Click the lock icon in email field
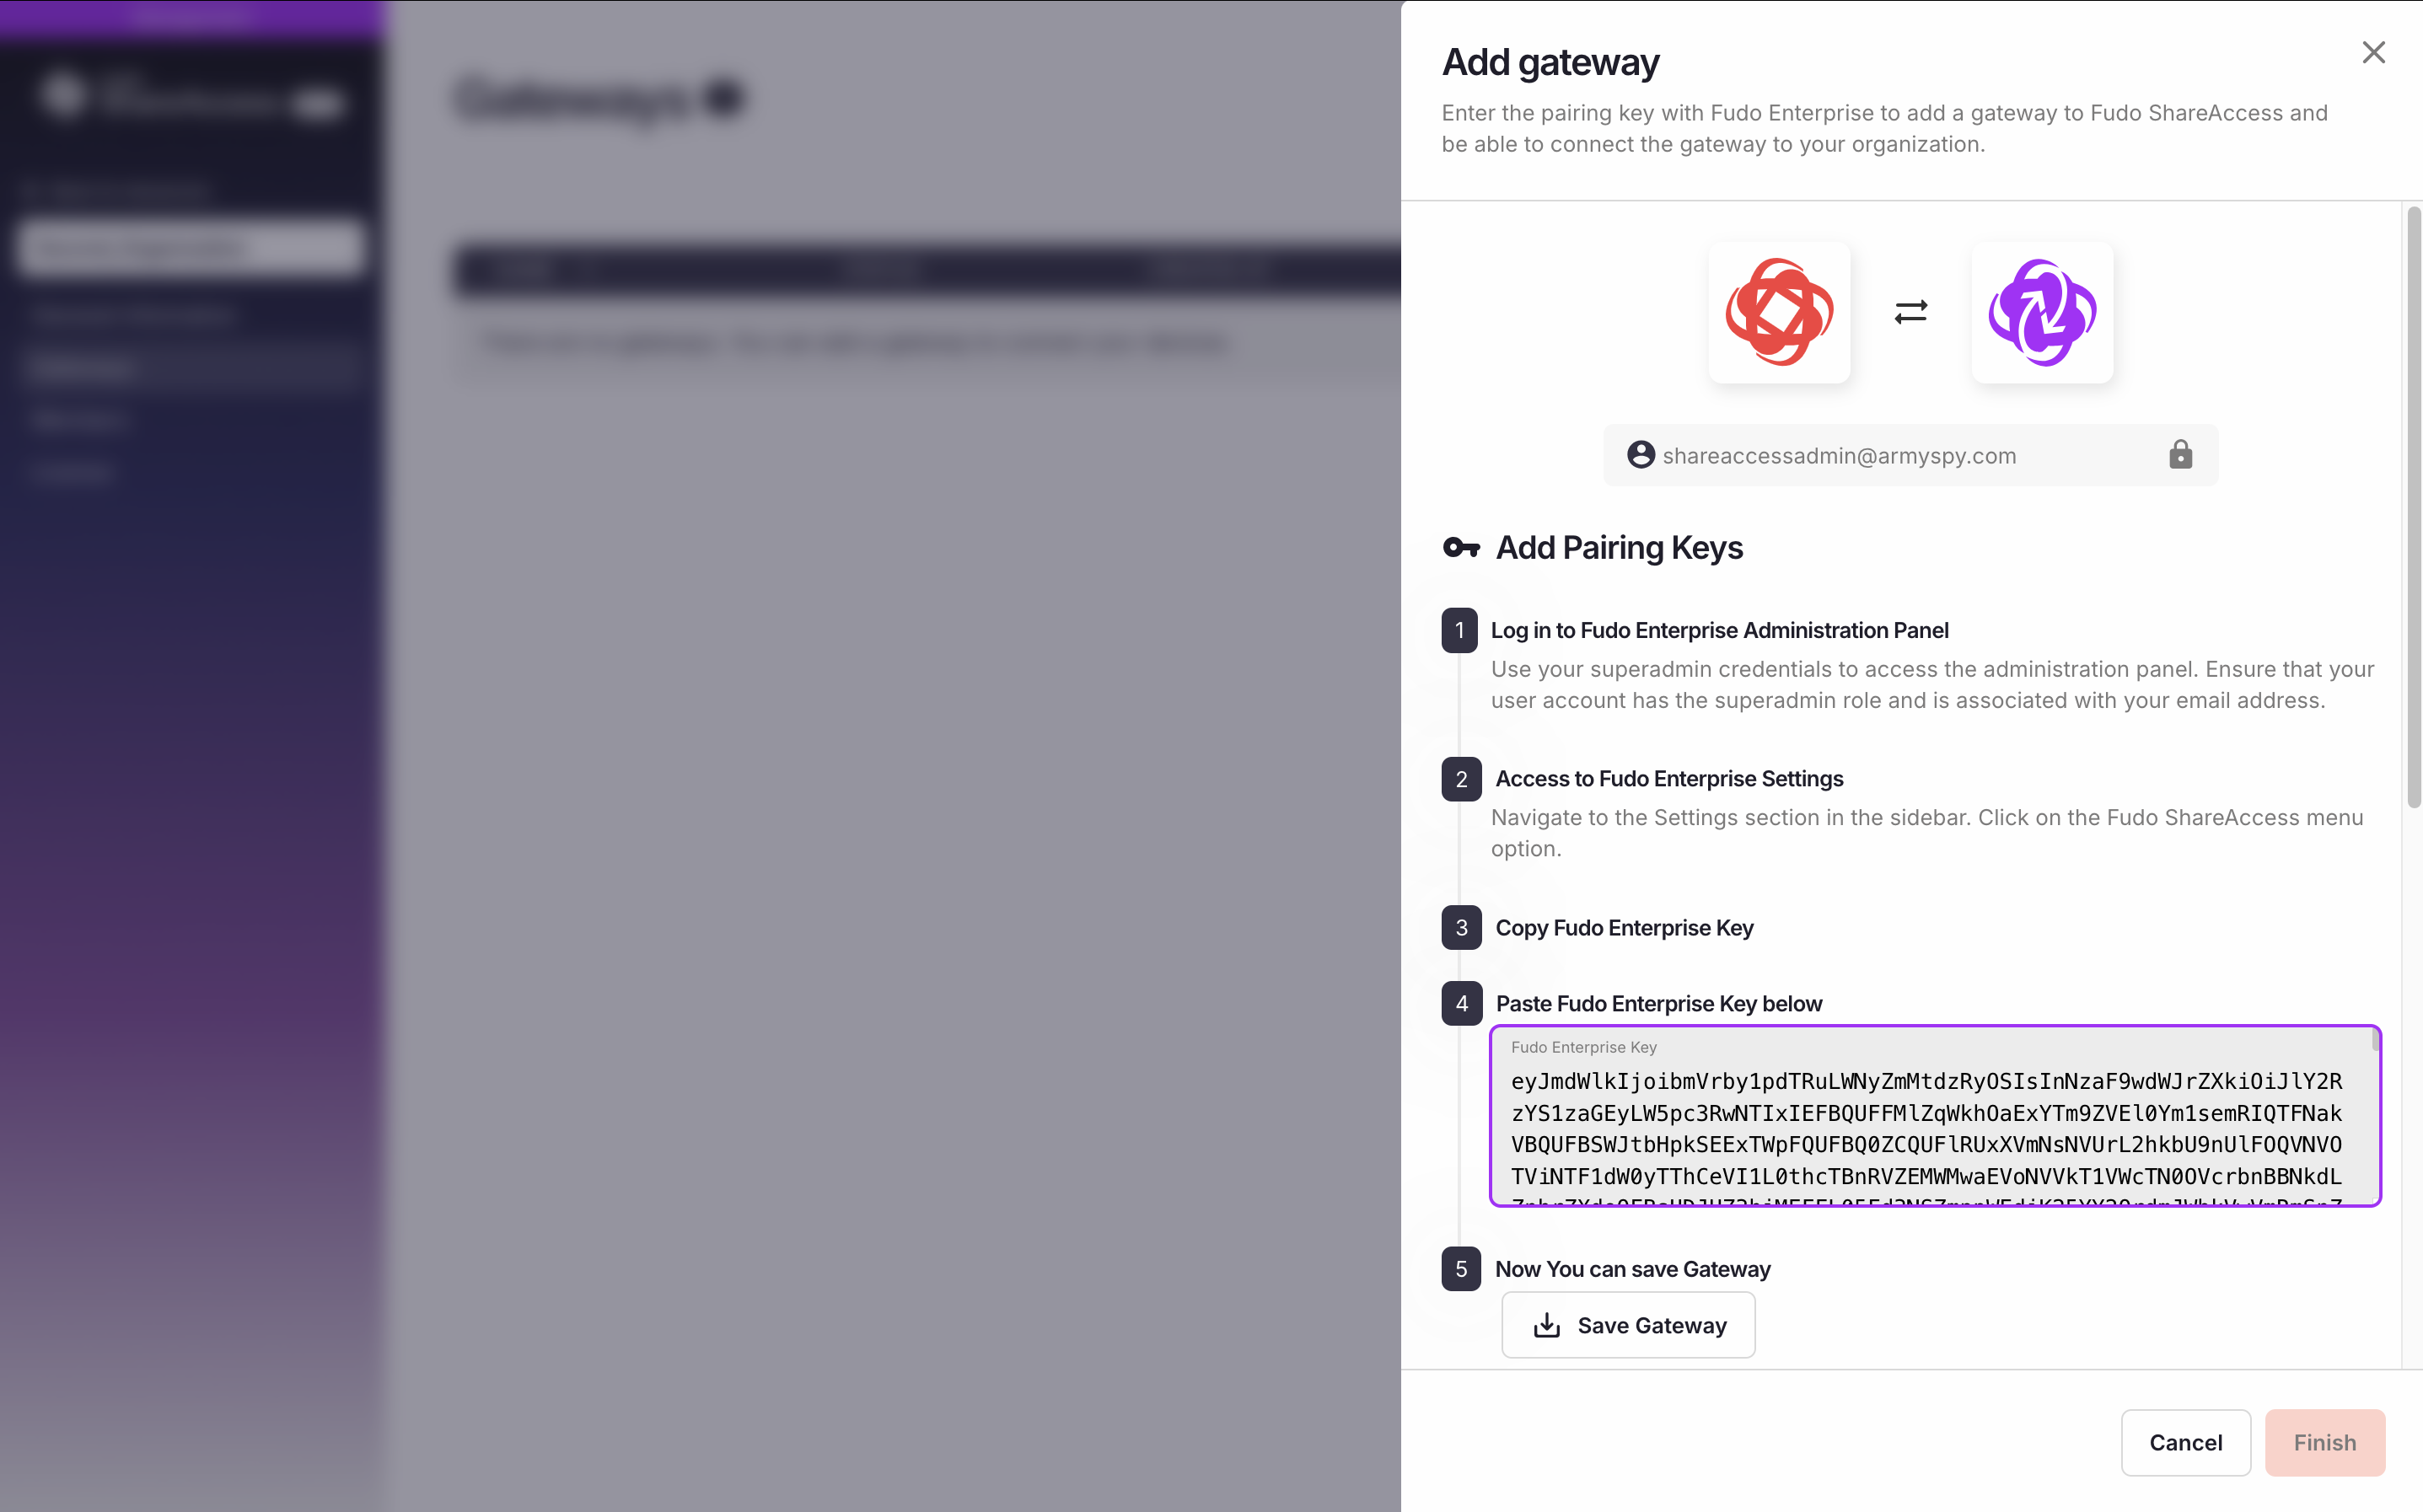This screenshot has width=2423, height=1512. pos(2180,455)
